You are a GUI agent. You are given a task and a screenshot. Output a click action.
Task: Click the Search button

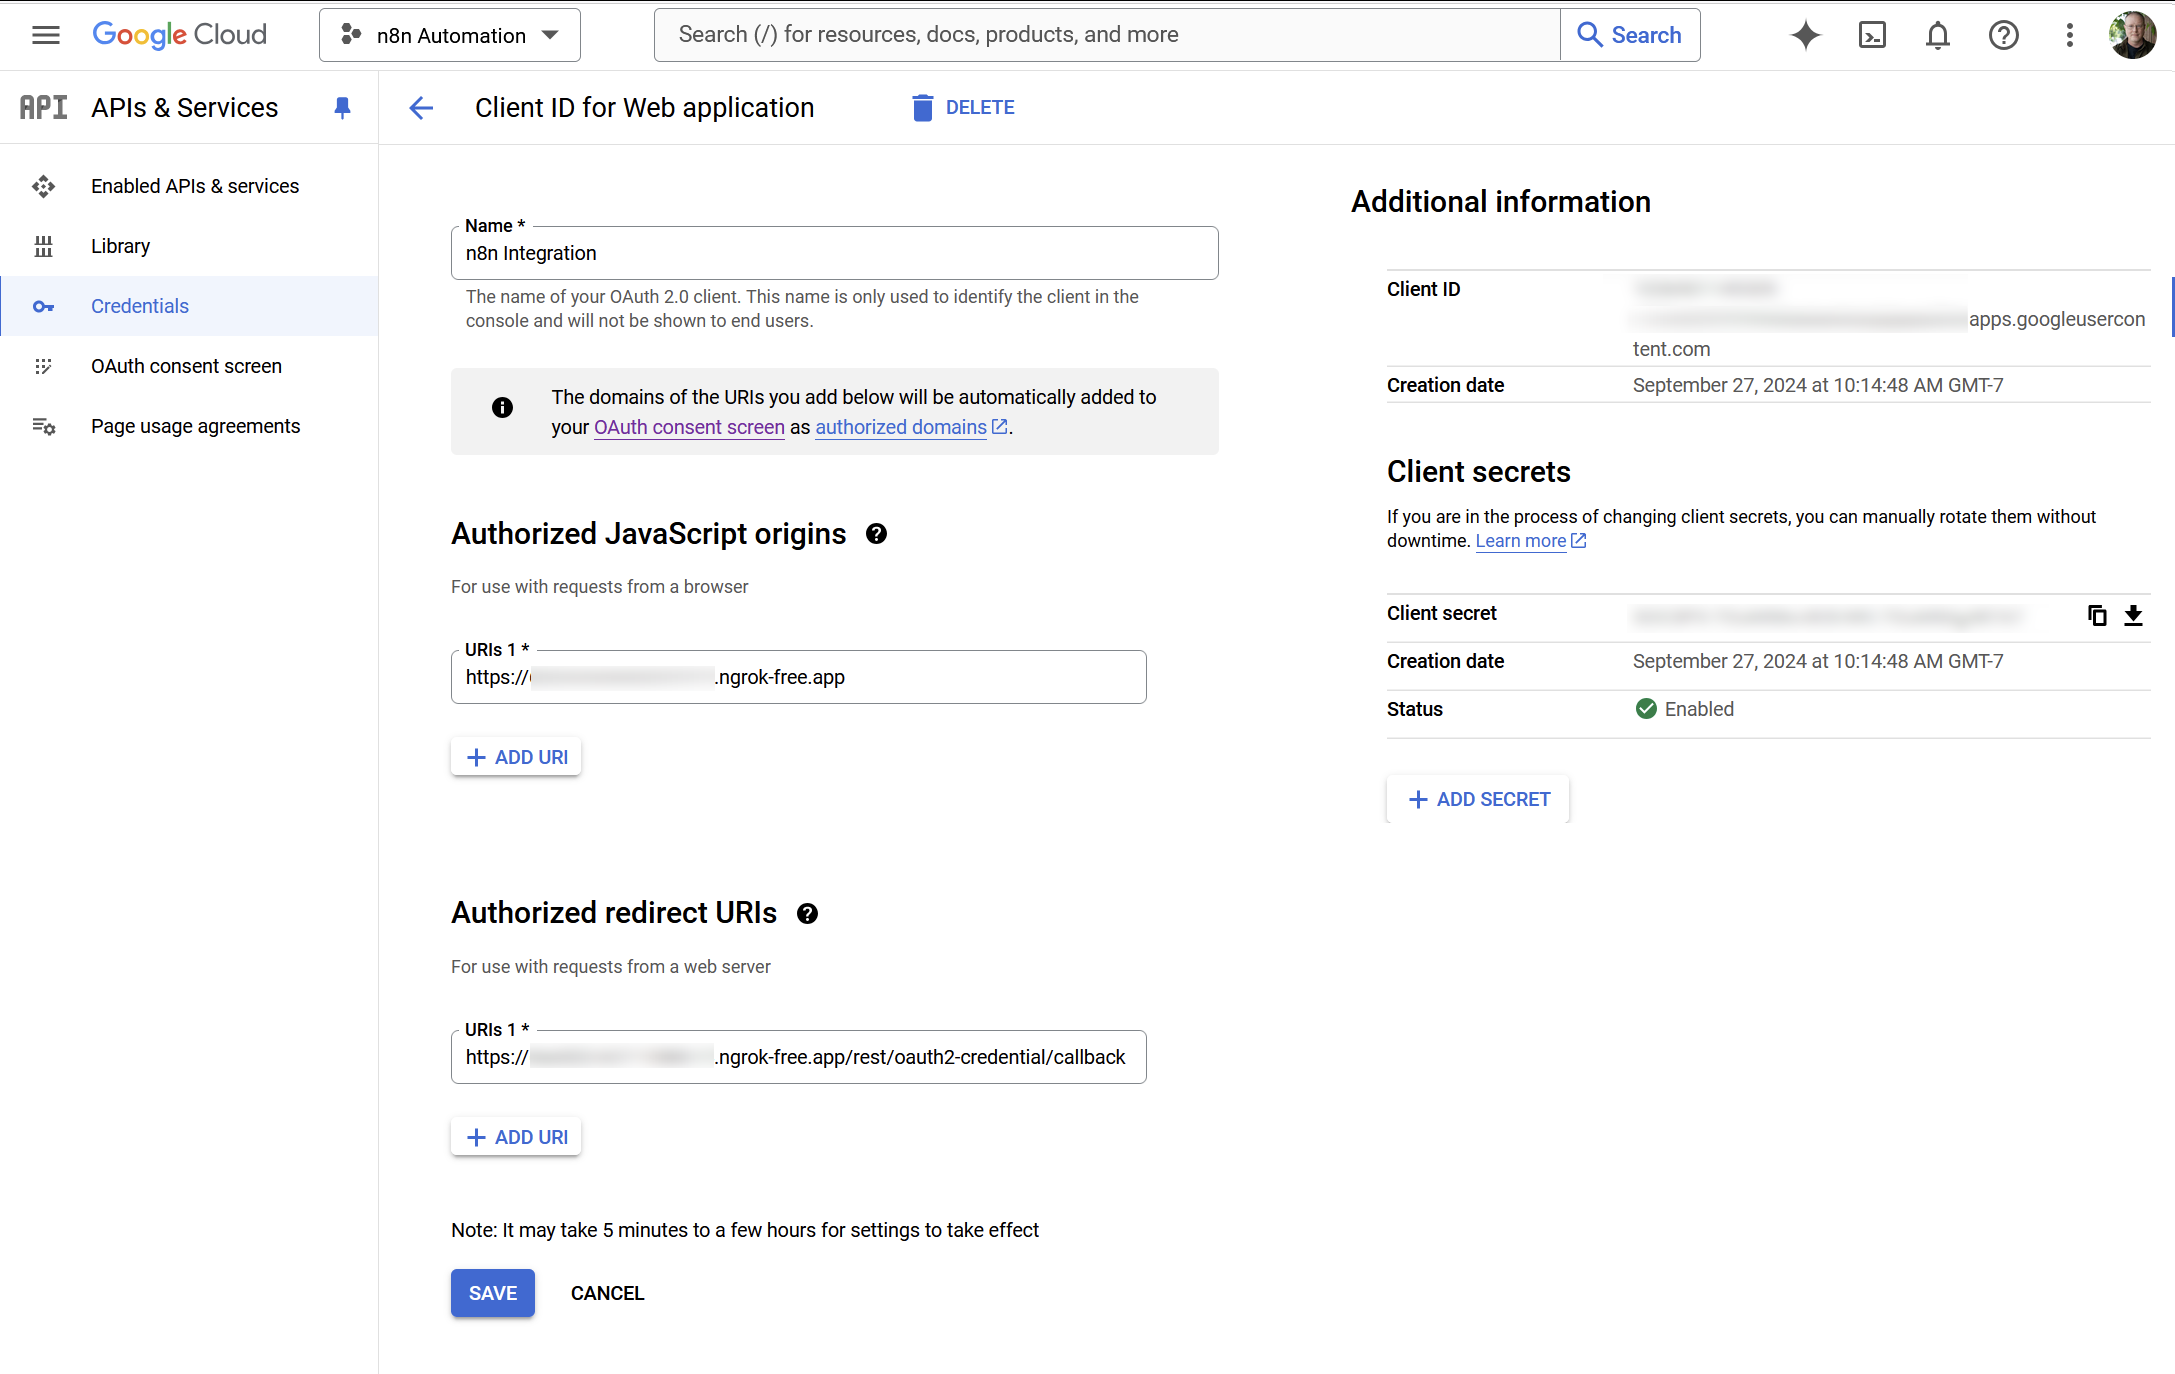(1630, 35)
